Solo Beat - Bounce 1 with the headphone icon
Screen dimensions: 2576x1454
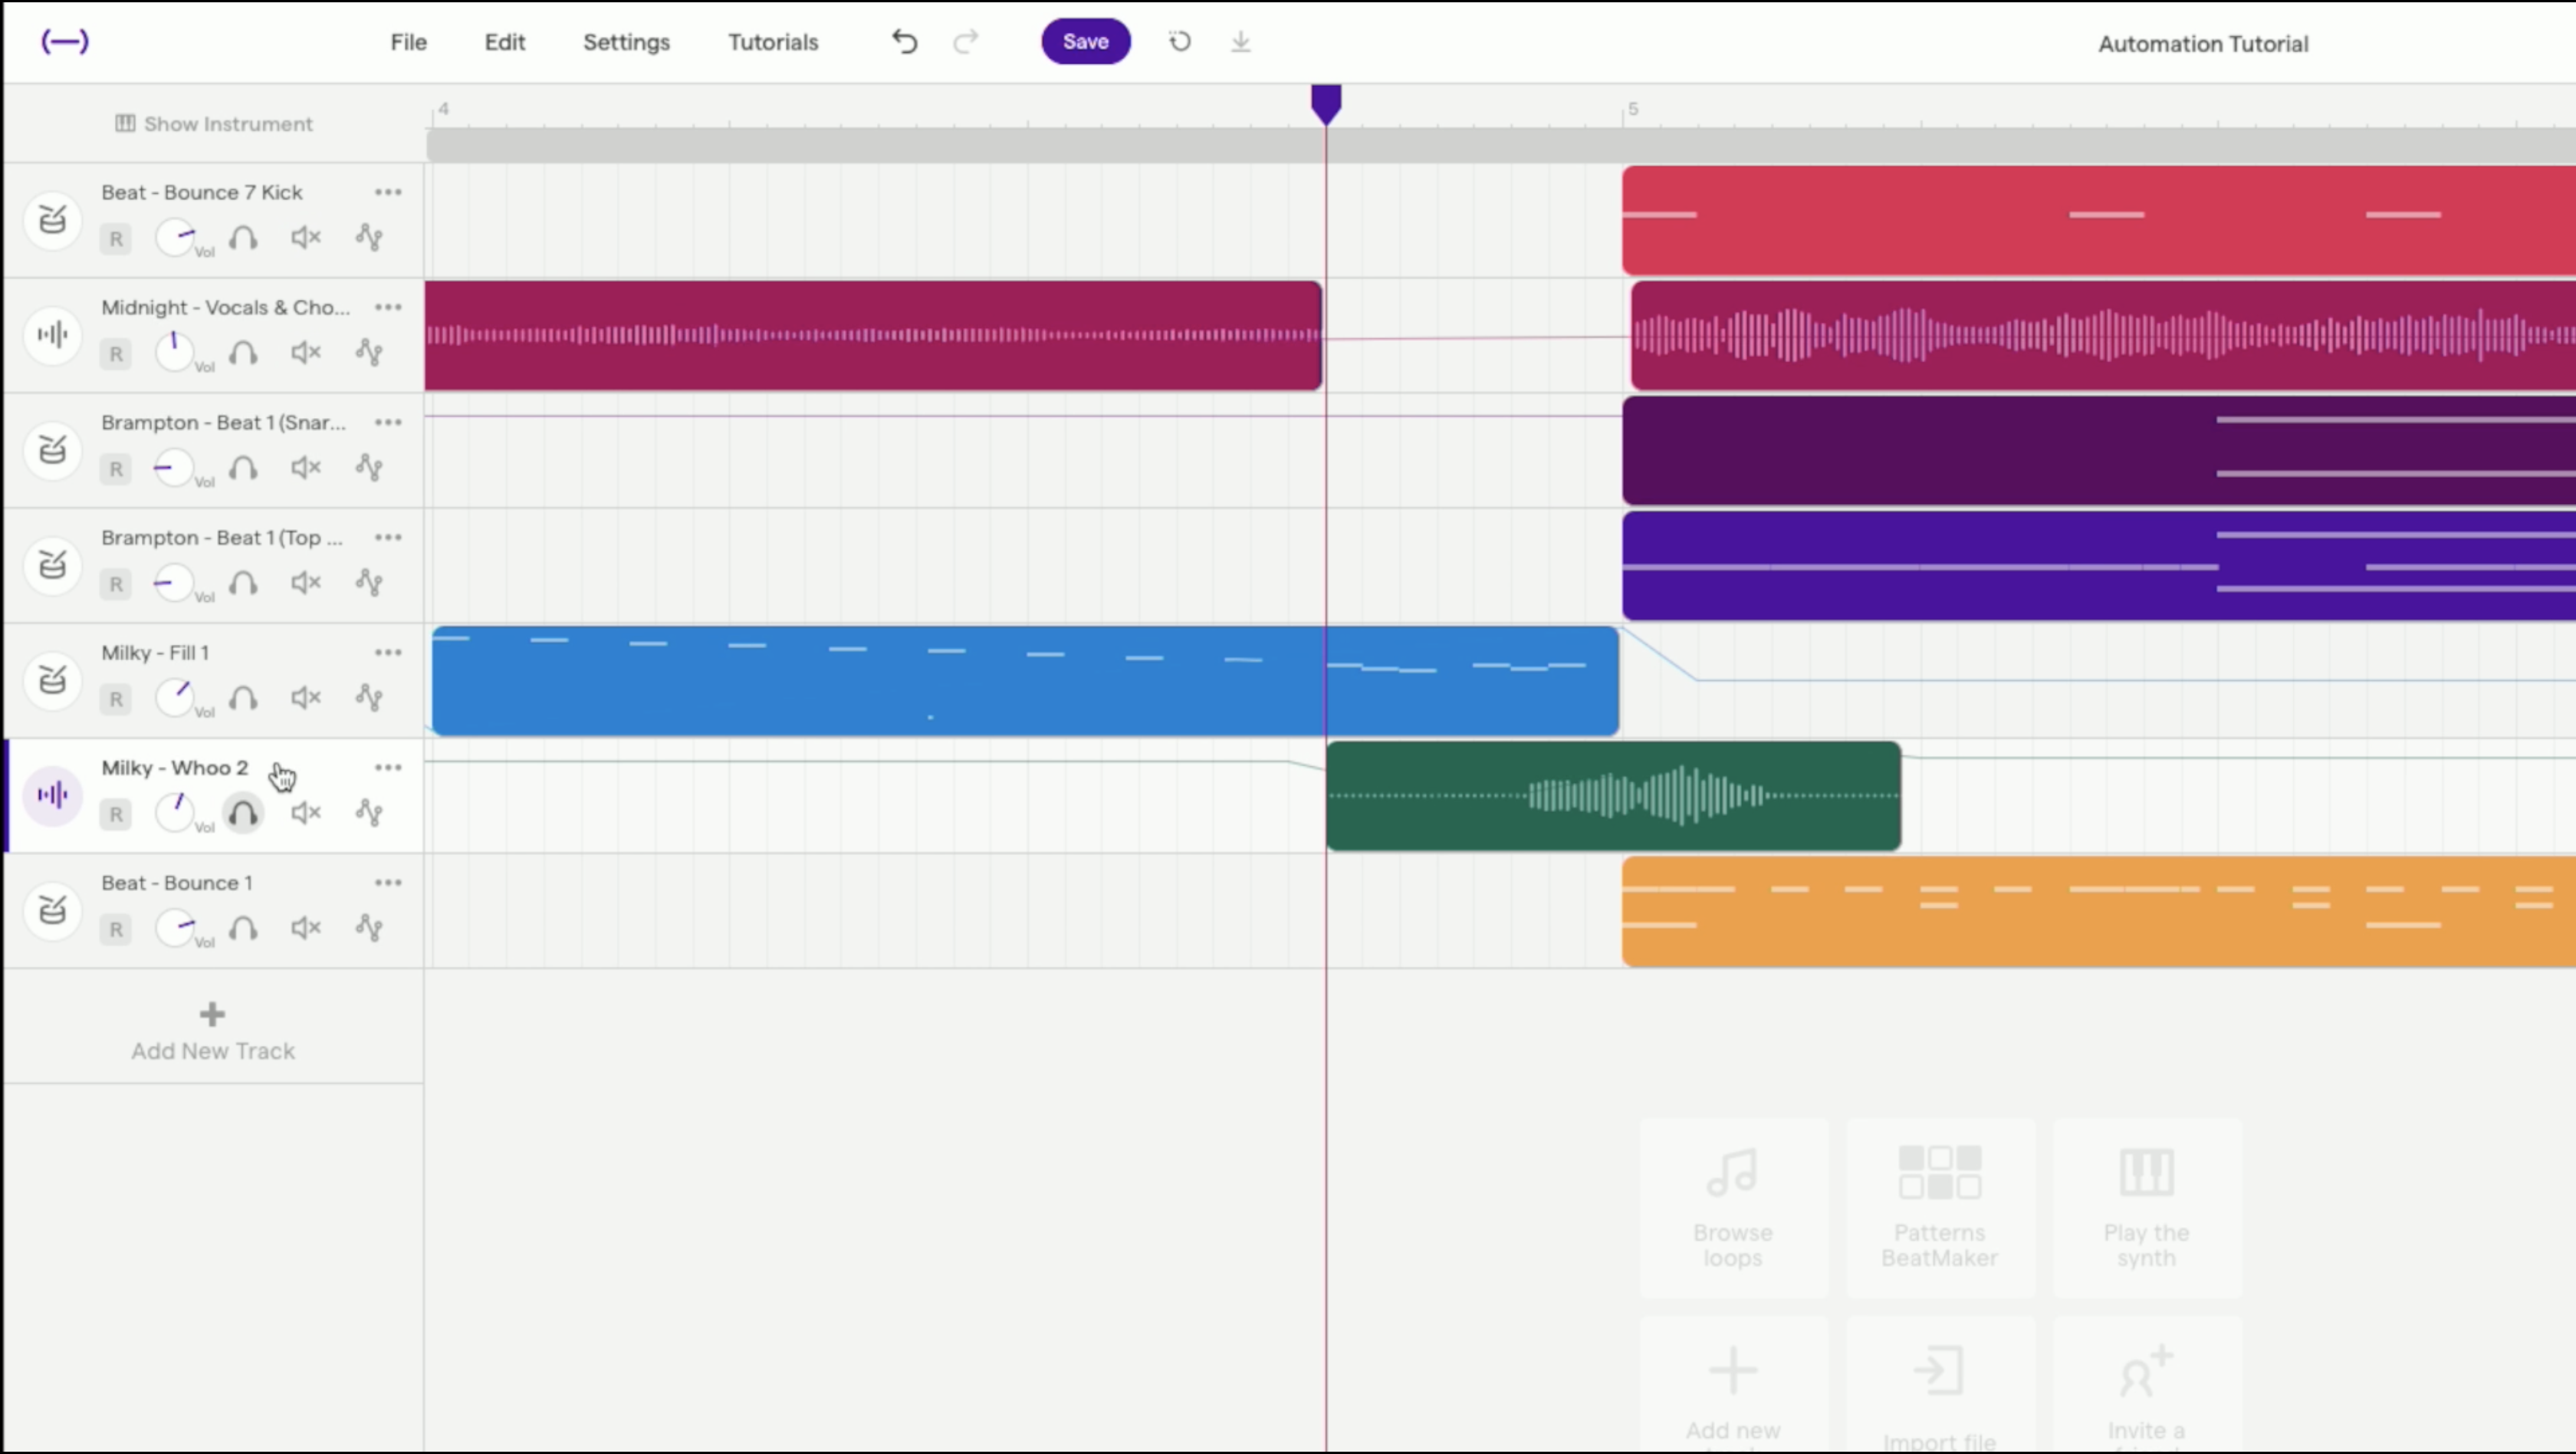(243, 928)
